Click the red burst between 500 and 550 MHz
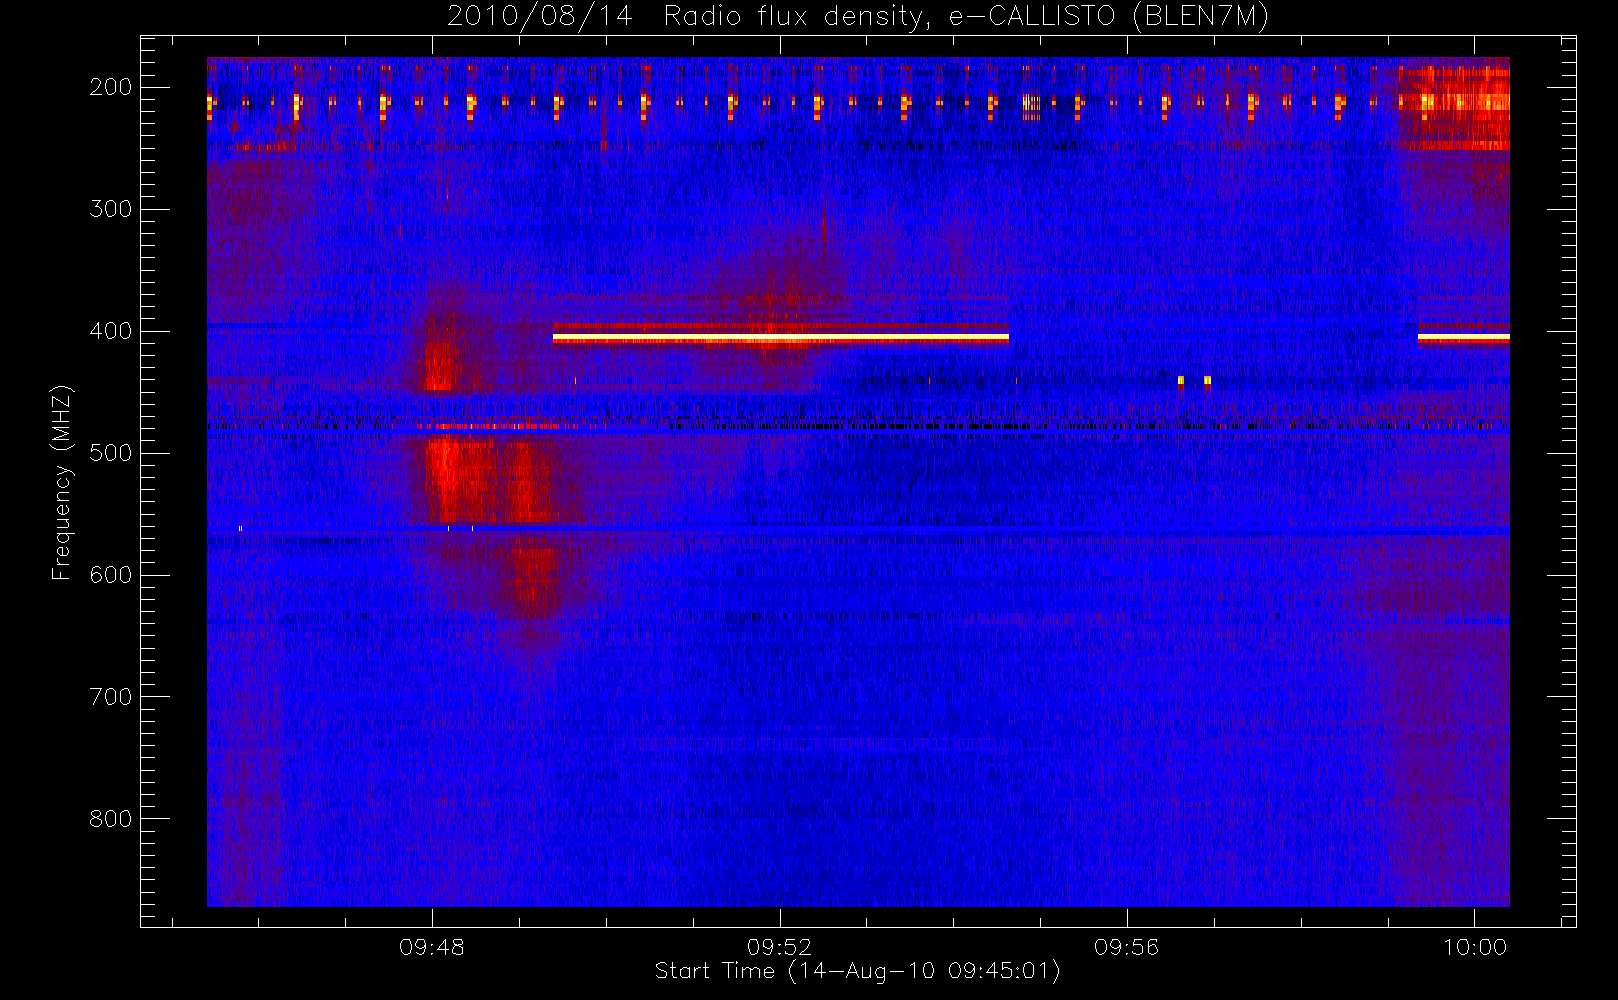The image size is (1618, 1000). tap(488, 480)
